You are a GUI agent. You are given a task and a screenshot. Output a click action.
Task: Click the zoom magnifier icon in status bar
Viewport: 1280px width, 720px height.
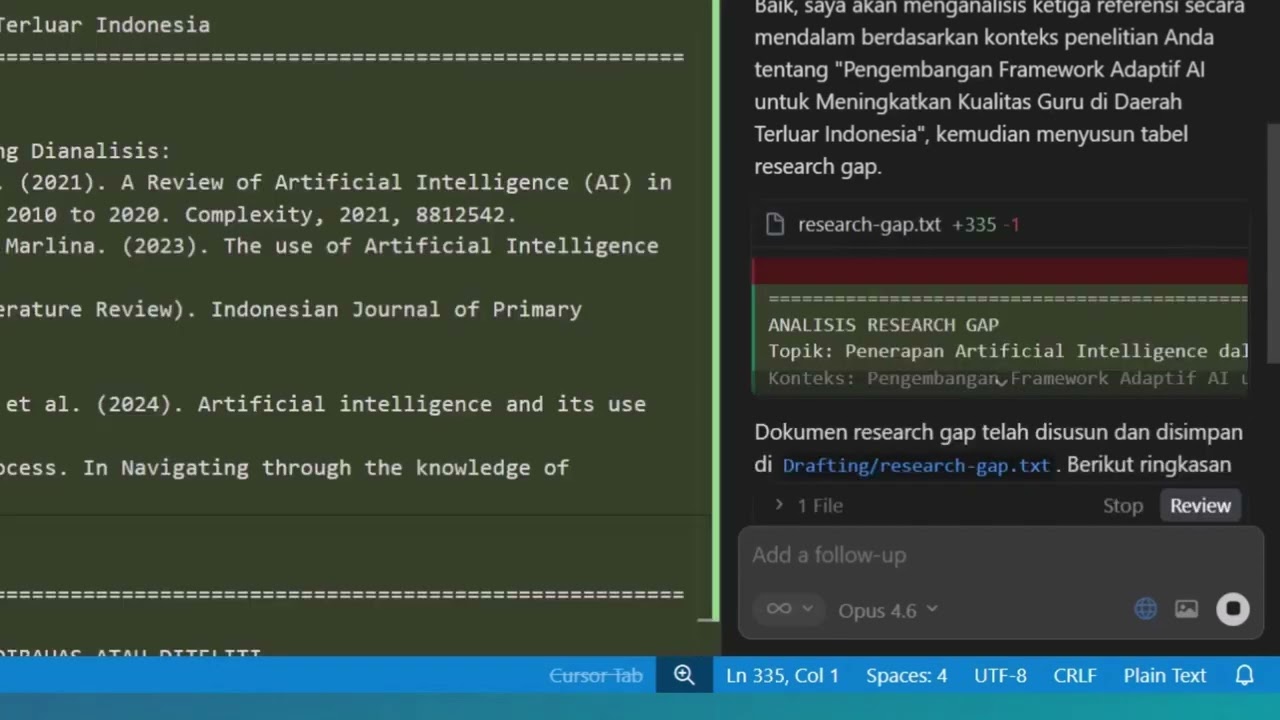[x=684, y=675]
